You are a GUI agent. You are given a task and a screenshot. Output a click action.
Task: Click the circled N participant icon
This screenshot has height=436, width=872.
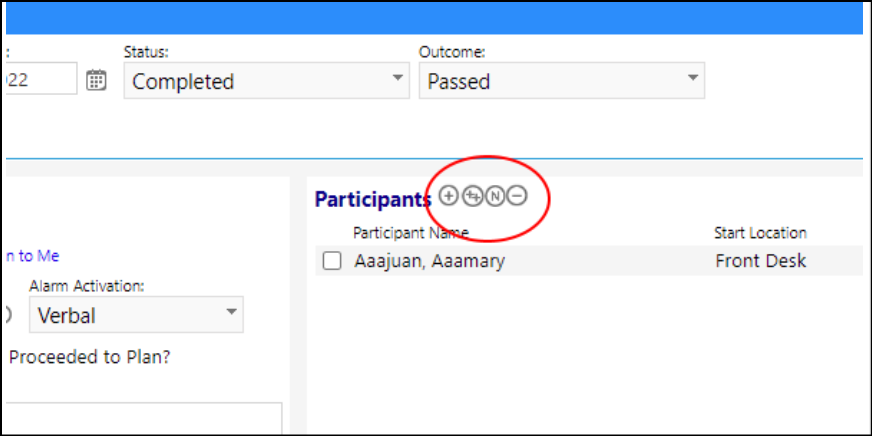tap(494, 196)
